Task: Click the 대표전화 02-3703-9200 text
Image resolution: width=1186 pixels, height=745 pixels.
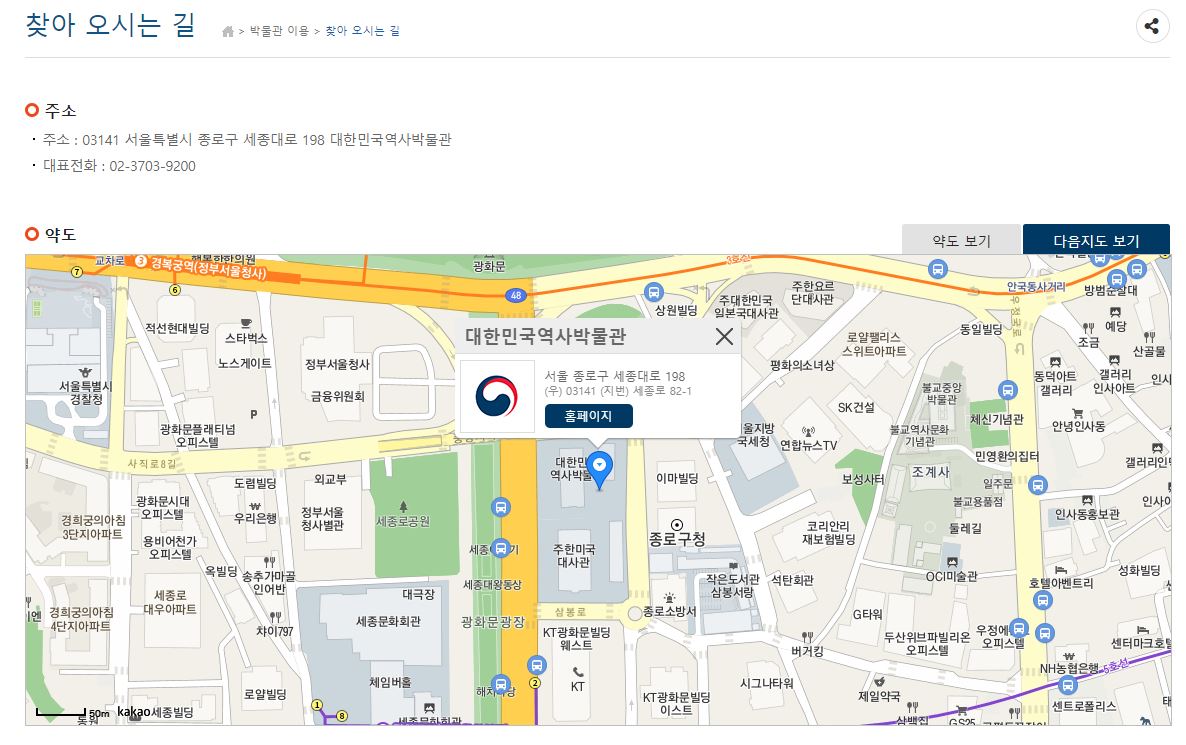Action: pos(119,166)
